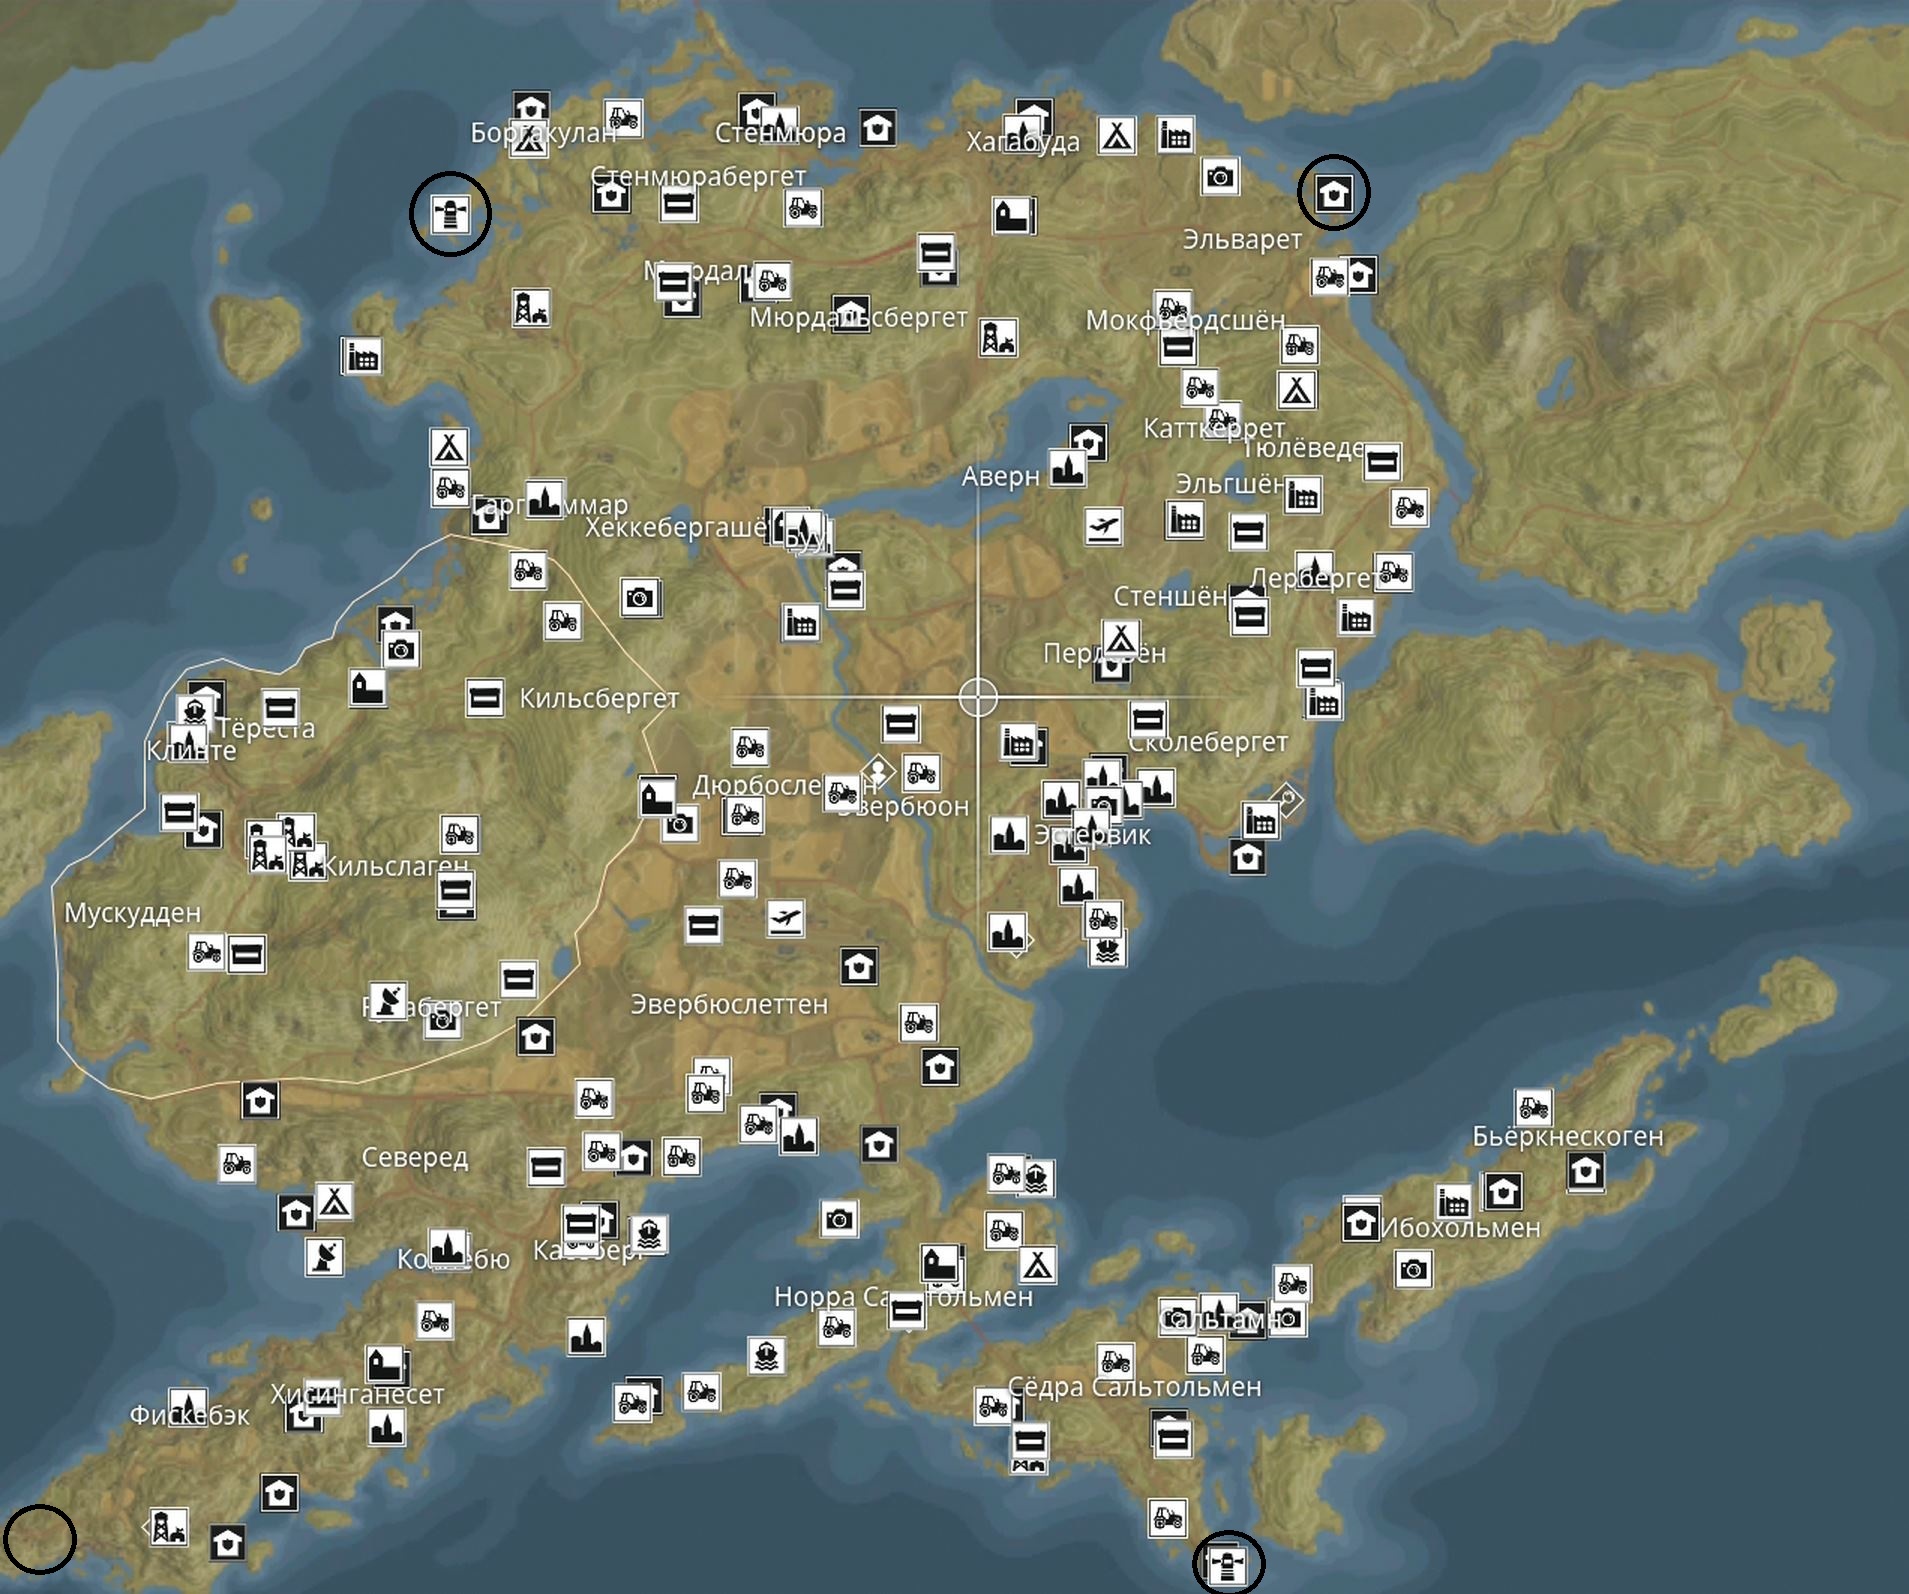Click the Эстервик map label
Viewport: 1909px width, 1594px height.
tap(1092, 834)
